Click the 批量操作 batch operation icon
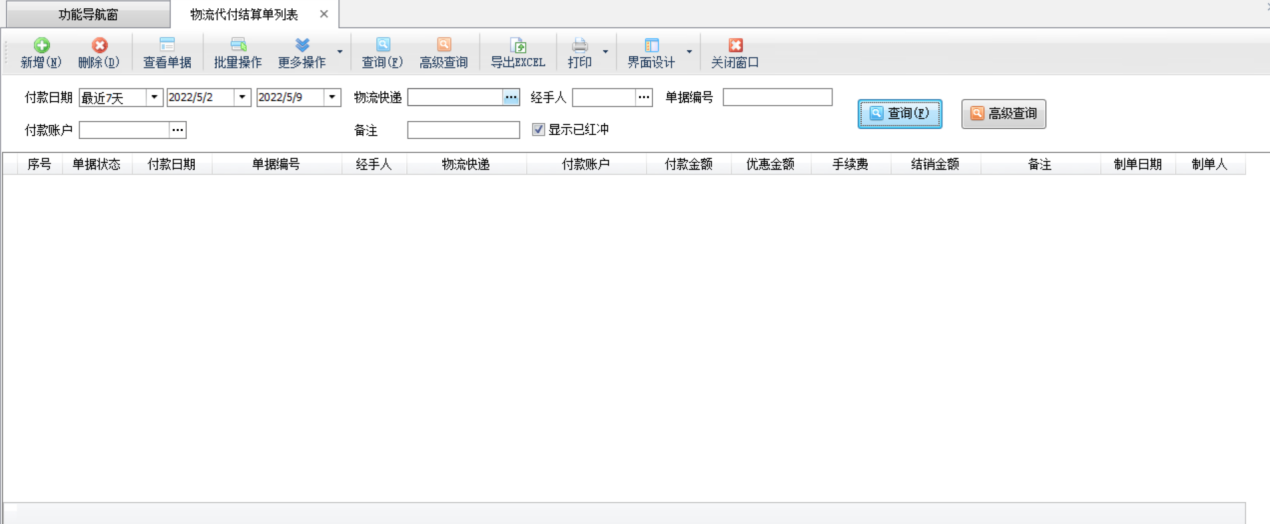The image size is (1270, 524). (238, 46)
